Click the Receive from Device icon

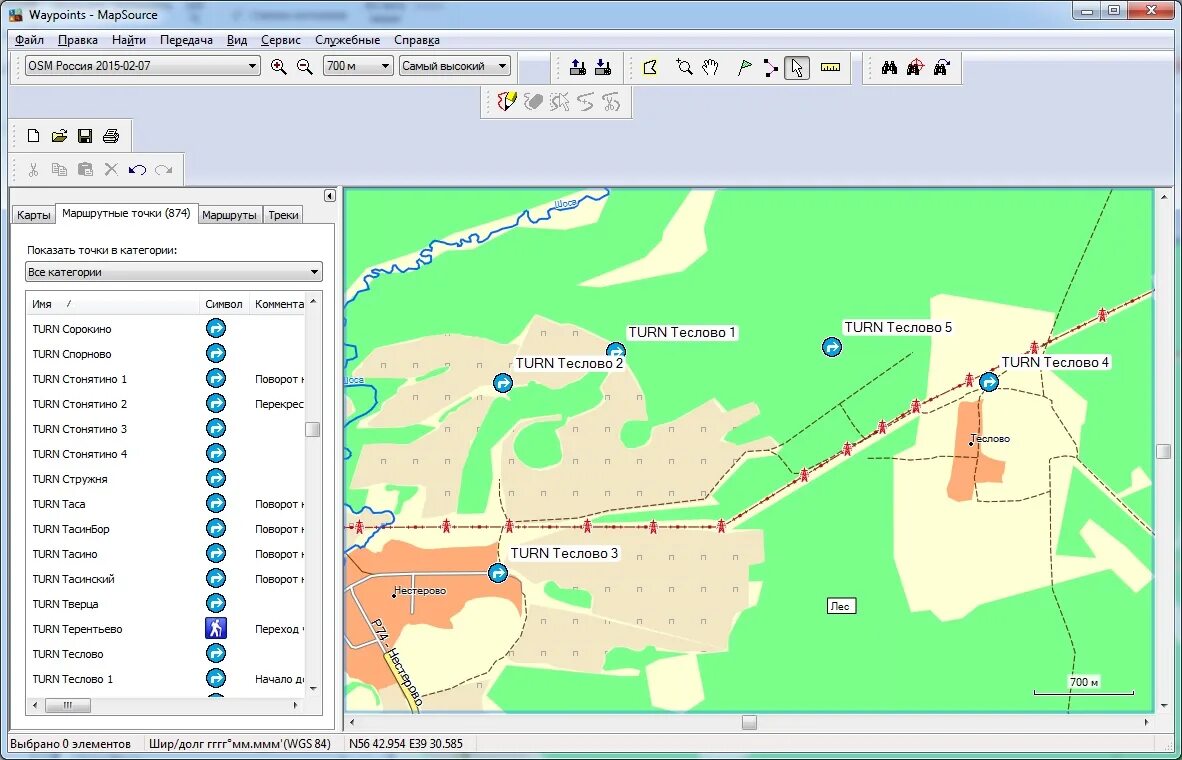pyautogui.click(x=604, y=67)
